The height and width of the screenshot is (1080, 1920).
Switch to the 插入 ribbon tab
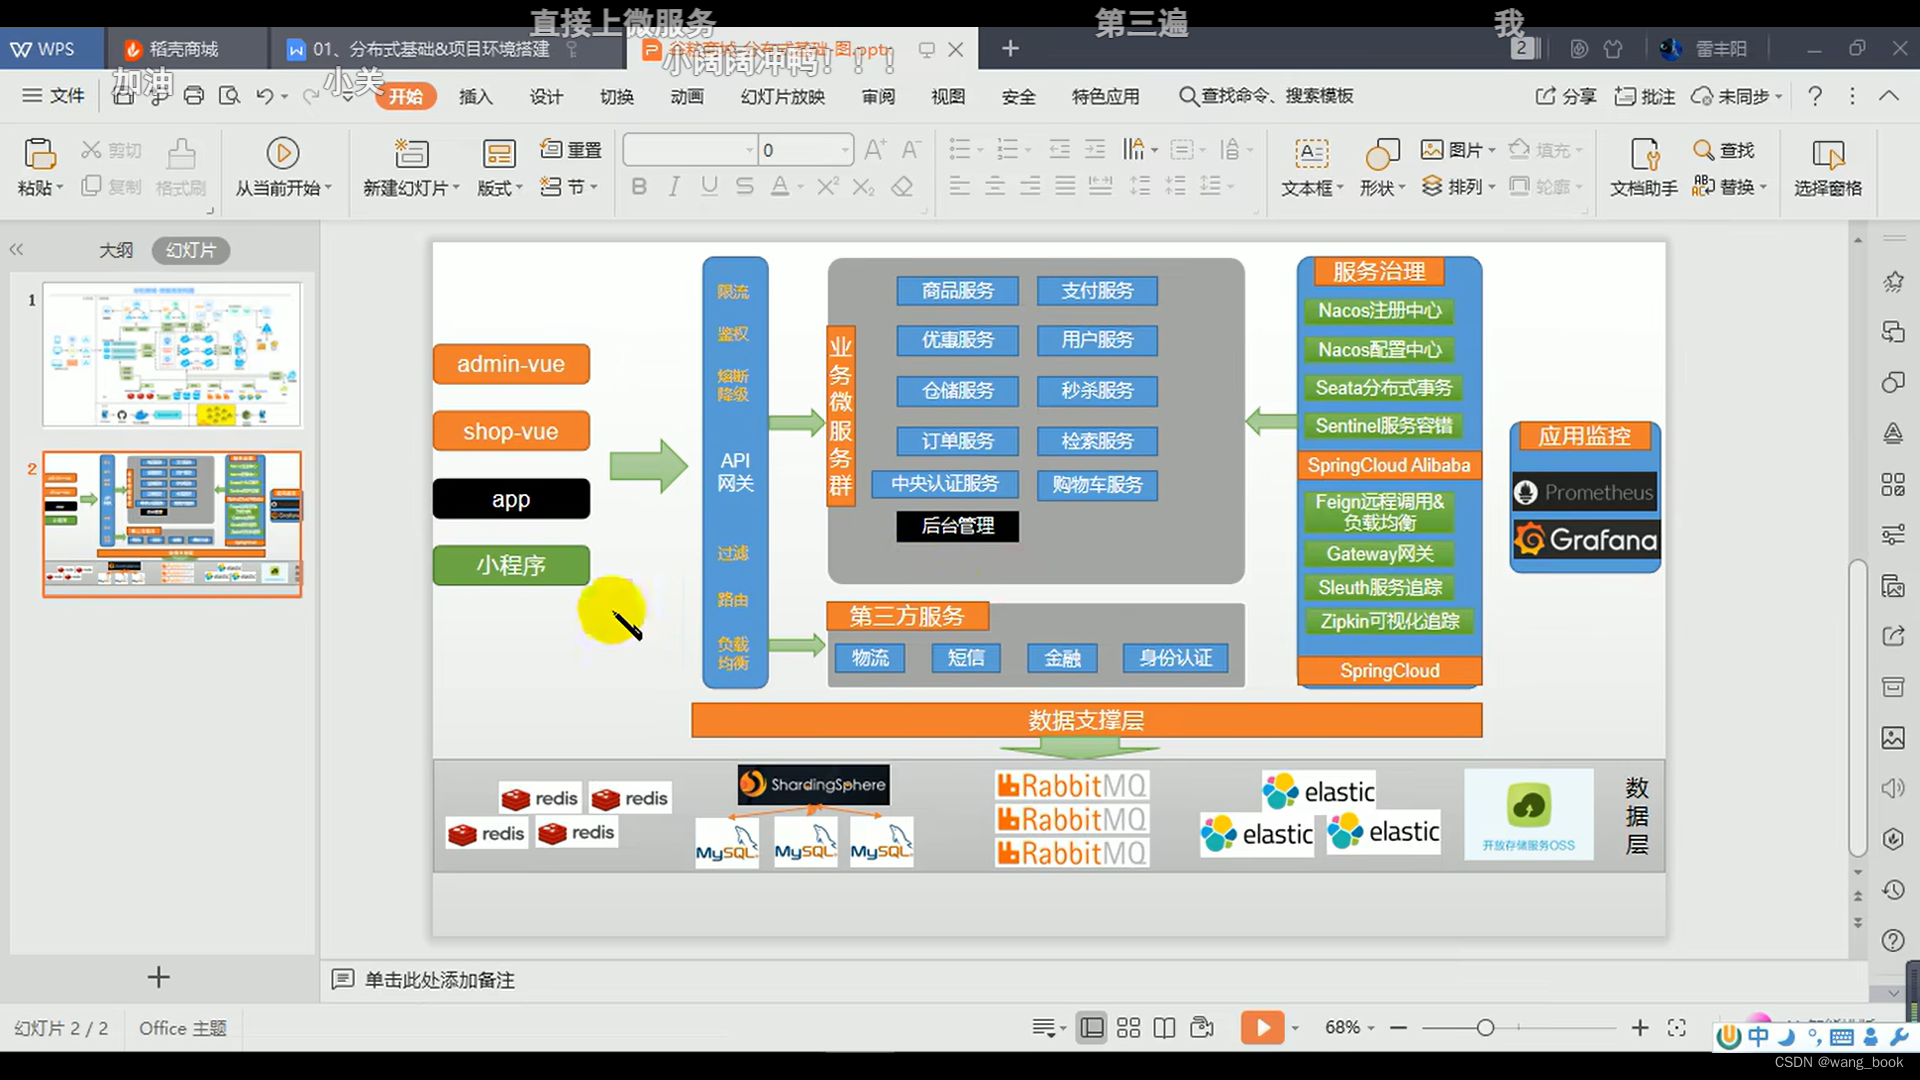[x=475, y=96]
